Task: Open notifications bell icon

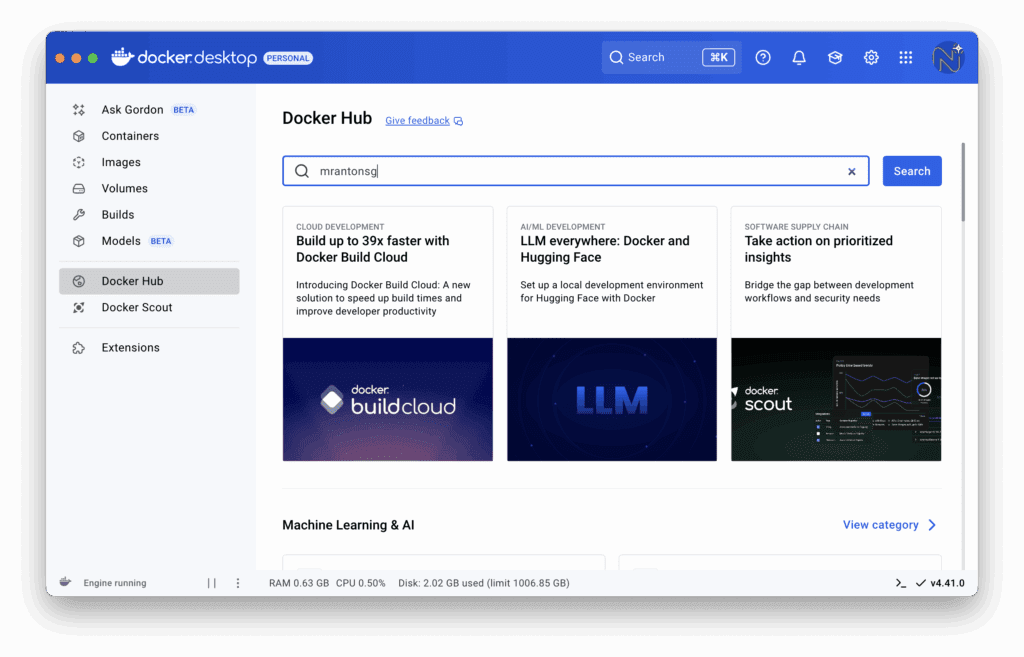Action: (x=799, y=57)
